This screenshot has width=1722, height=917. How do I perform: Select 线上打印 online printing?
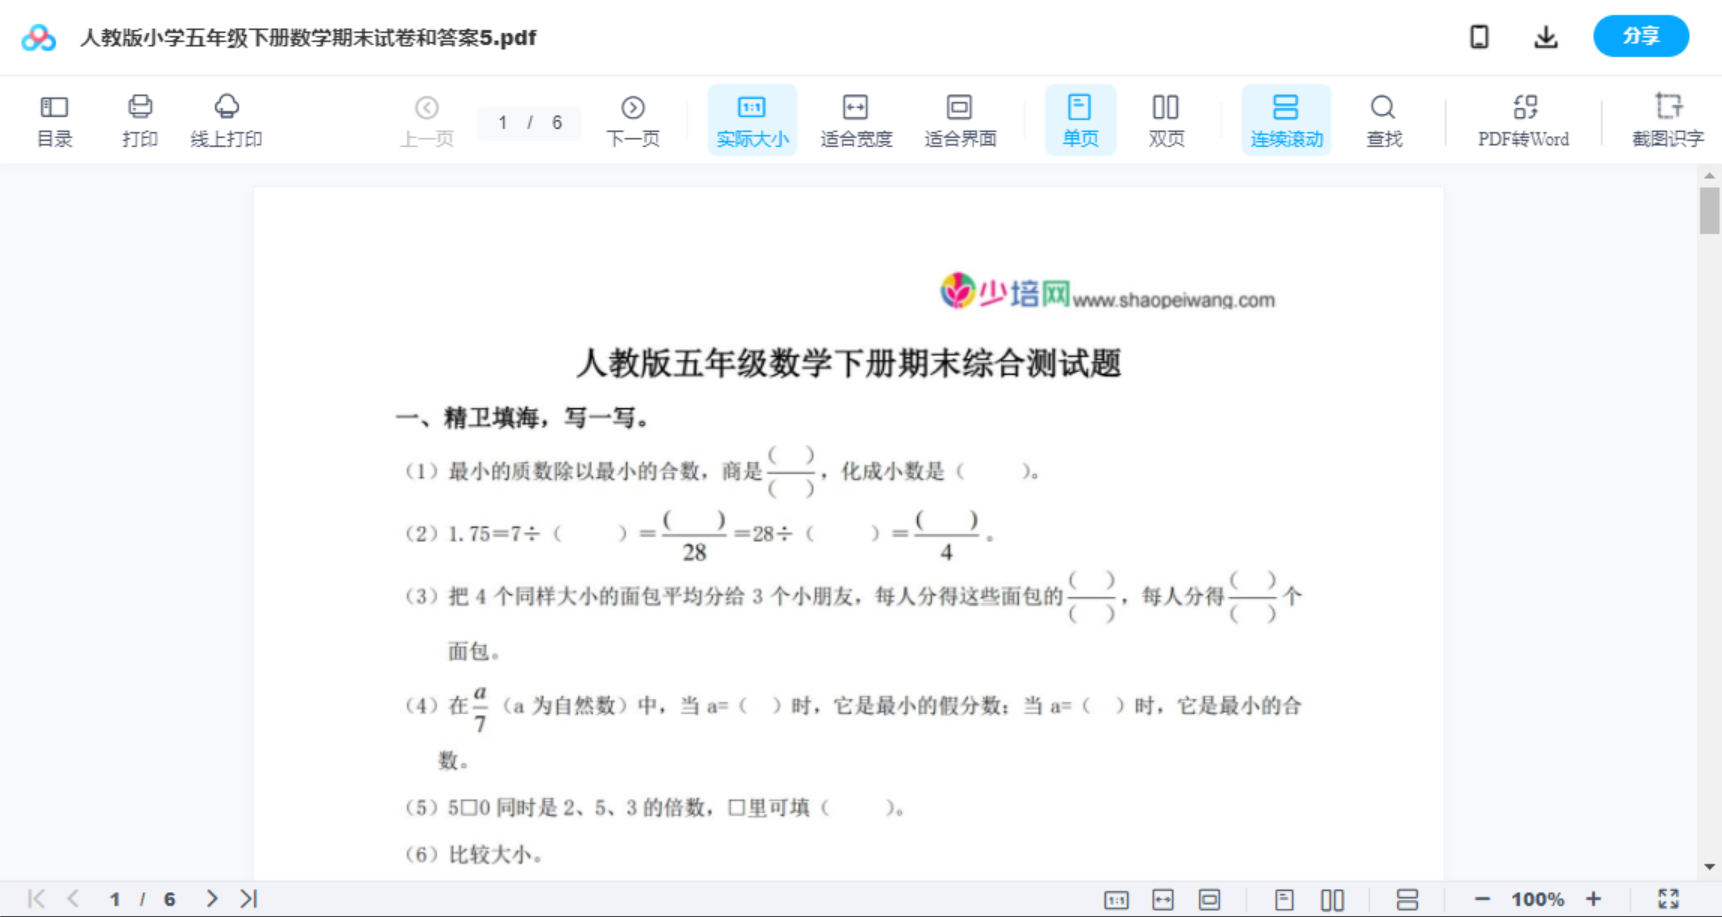226,119
